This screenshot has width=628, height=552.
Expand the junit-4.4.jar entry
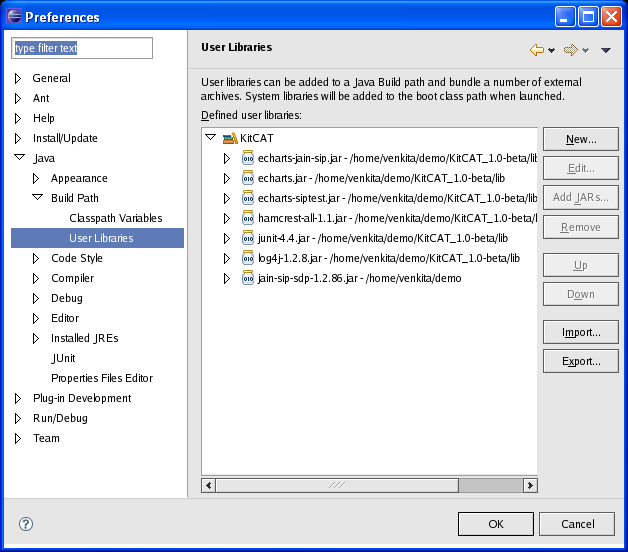pos(227,238)
